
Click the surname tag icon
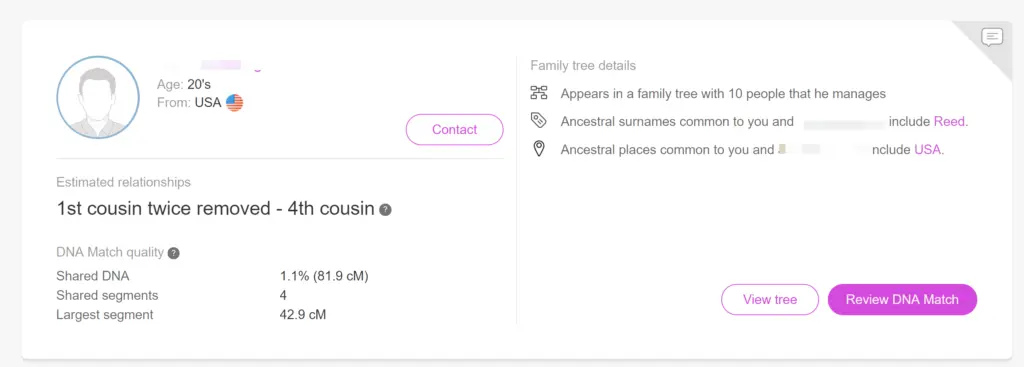tap(539, 121)
